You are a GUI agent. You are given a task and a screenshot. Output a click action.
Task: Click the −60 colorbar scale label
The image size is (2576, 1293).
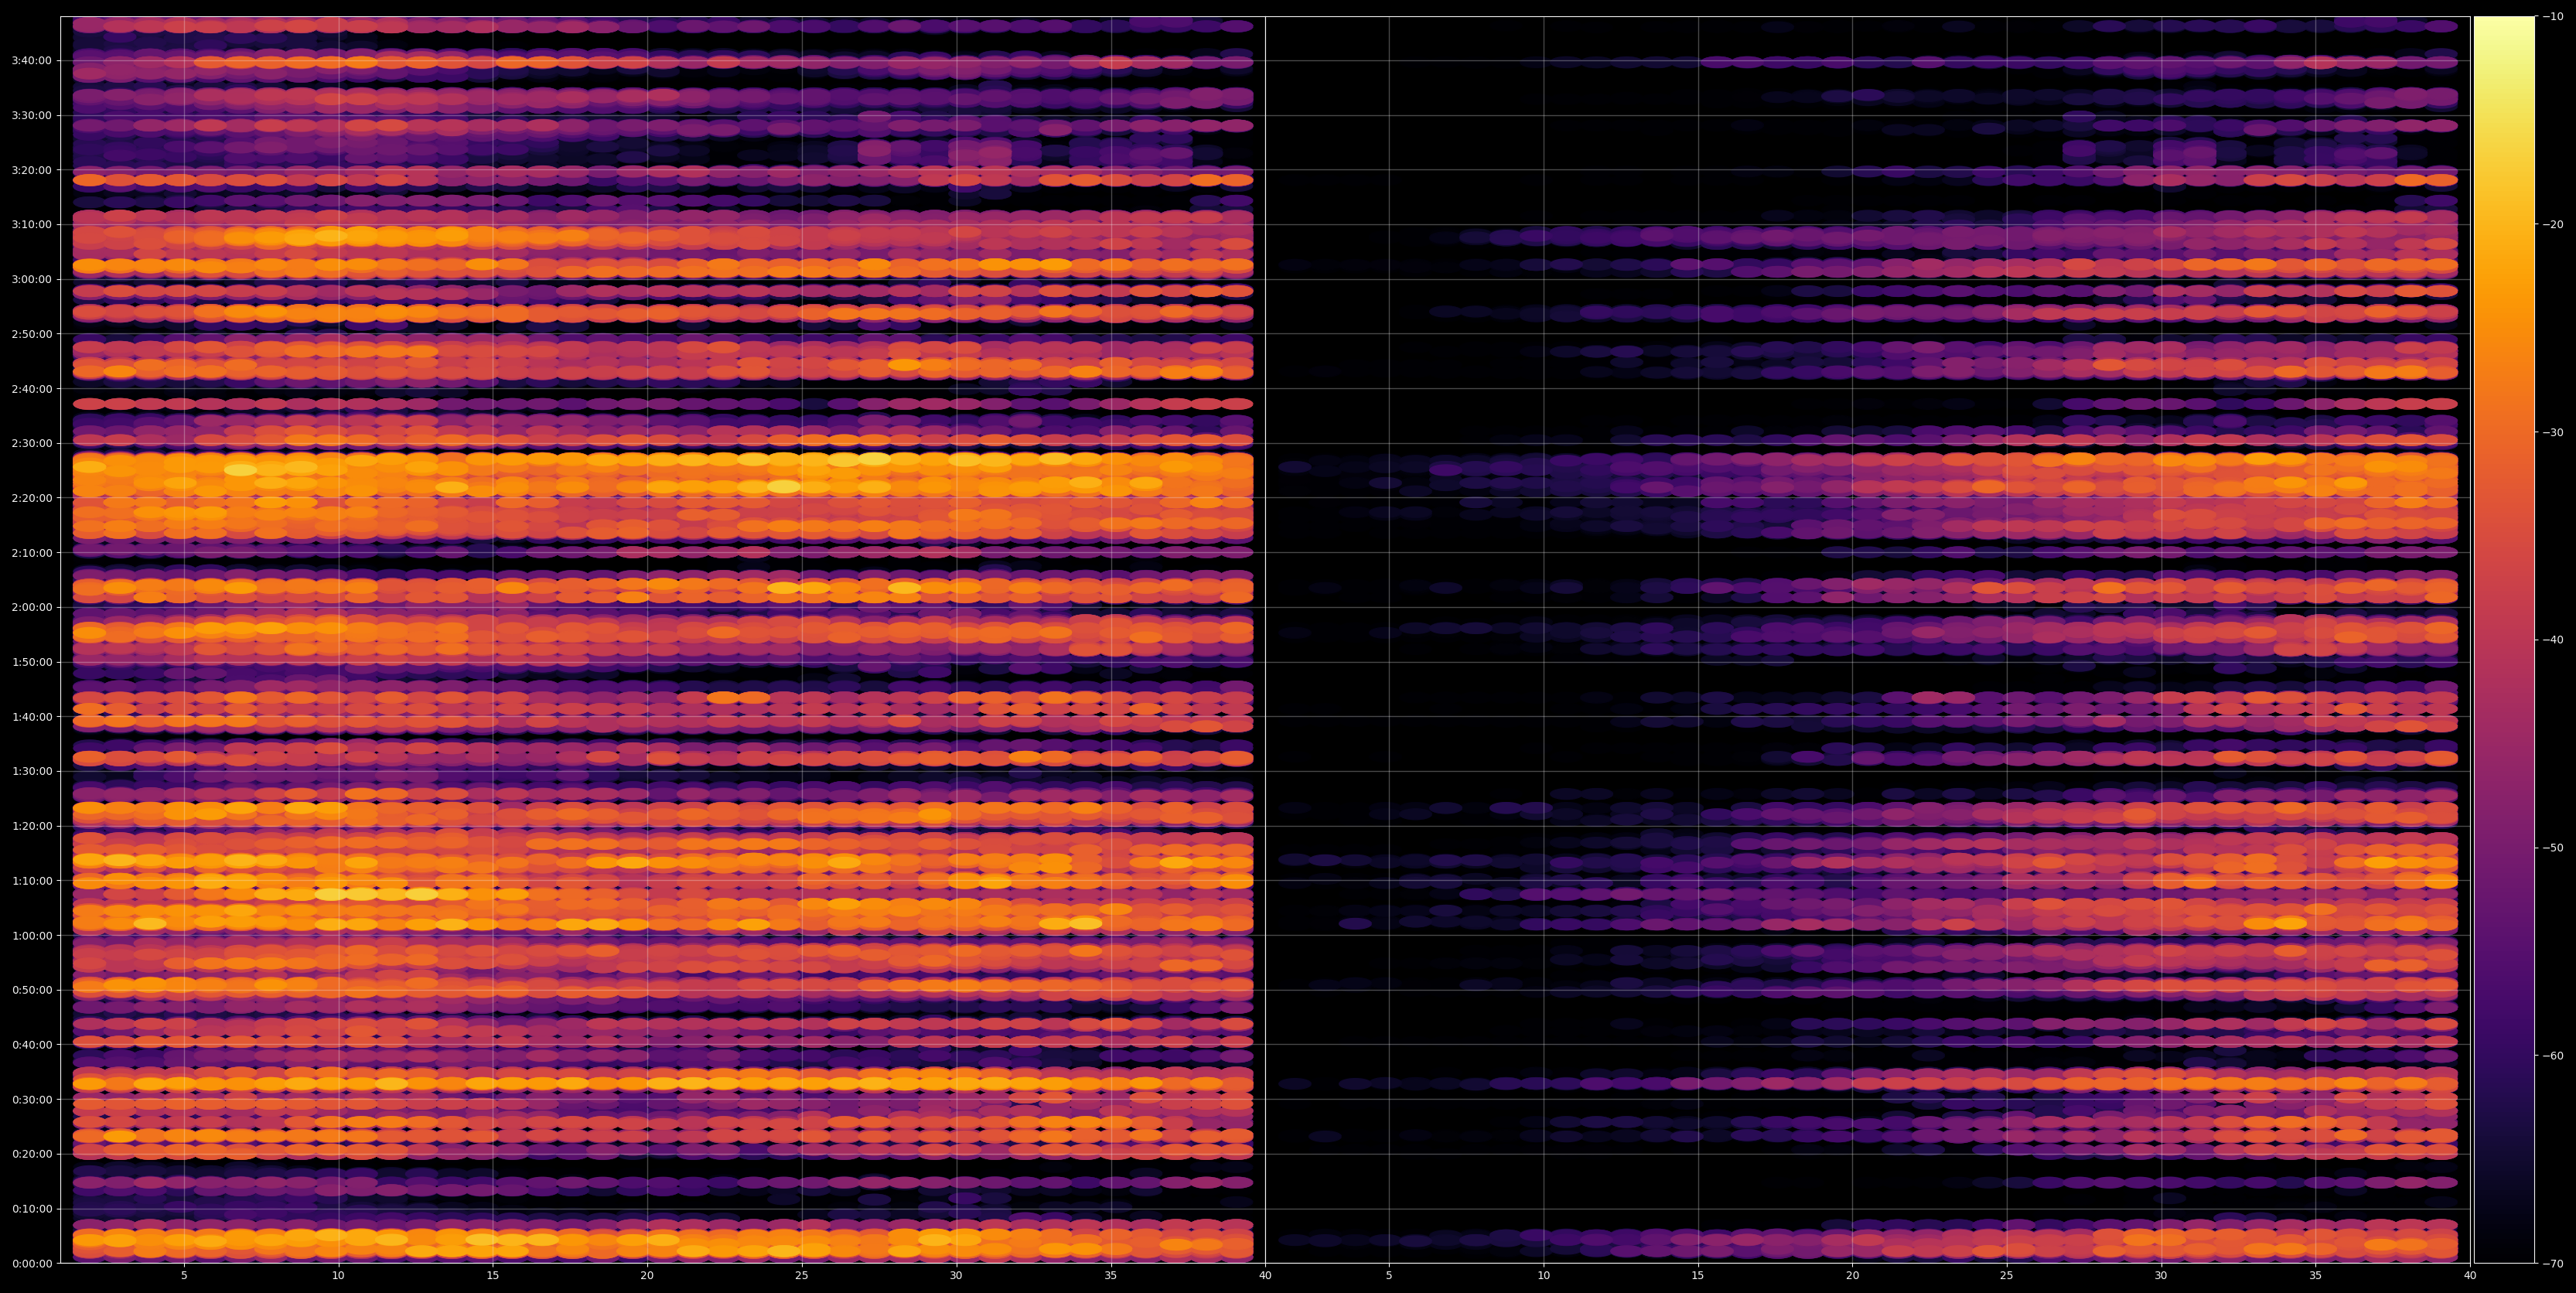pyautogui.click(x=2554, y=1056)
